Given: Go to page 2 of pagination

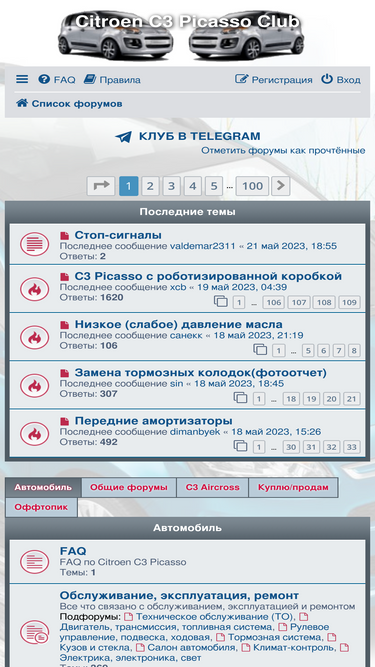Looking at the screenshot, I should click(150, 186).
